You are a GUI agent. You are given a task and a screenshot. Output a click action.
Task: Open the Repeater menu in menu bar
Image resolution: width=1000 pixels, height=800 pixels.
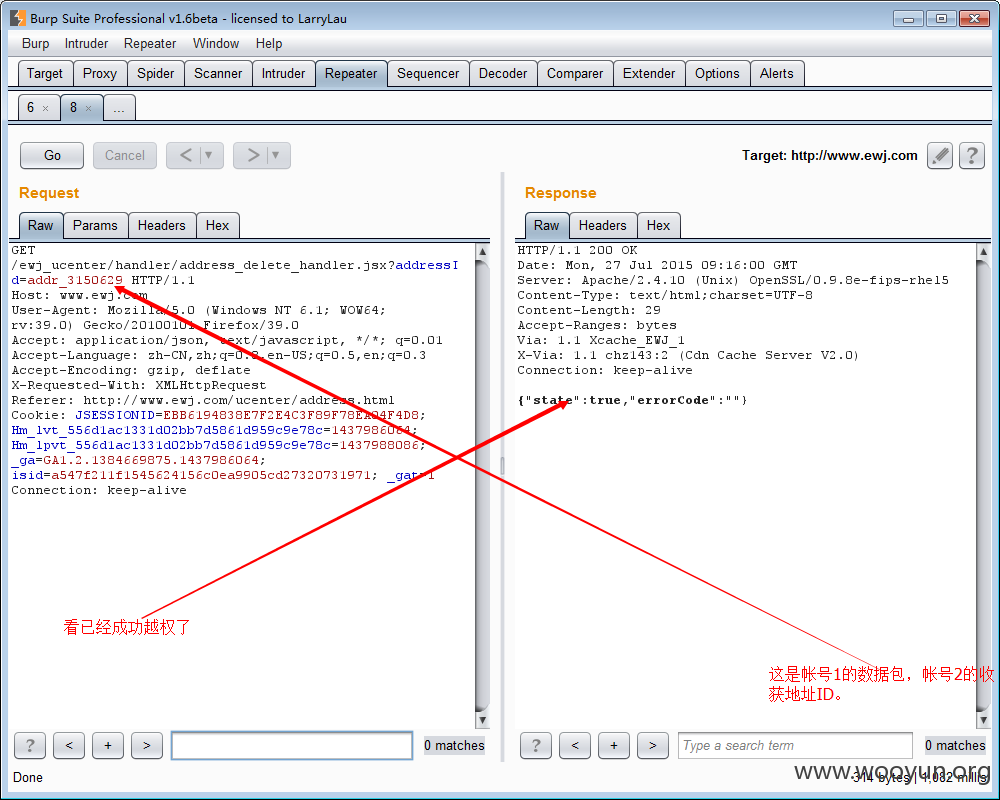point(150,43)
